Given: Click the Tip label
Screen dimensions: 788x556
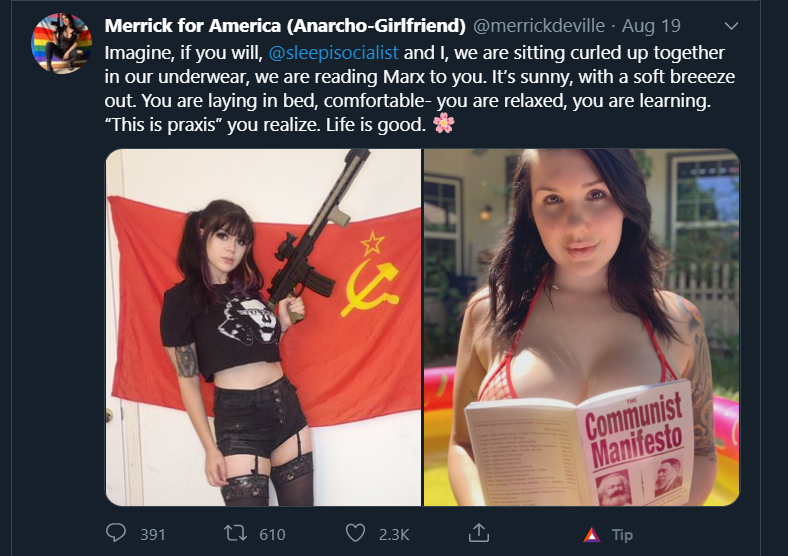Looking at the screenshot, I should pos(622,535).
